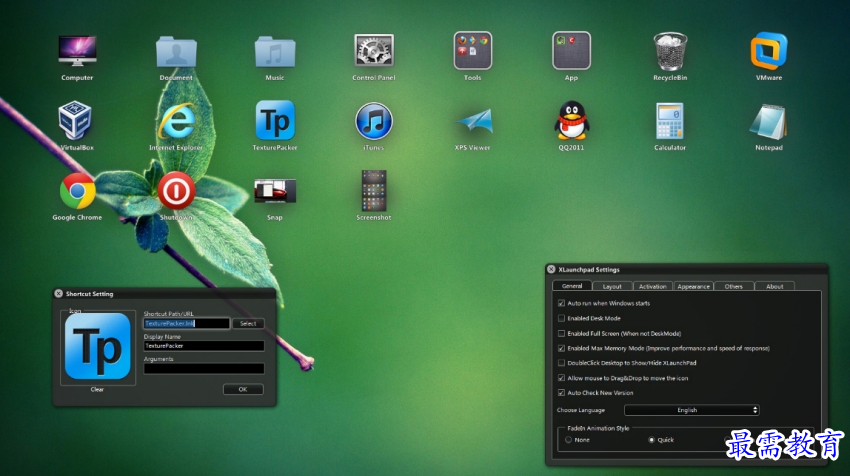
Task: Open the RecycleBin icon
Action: tap(670, 51)
